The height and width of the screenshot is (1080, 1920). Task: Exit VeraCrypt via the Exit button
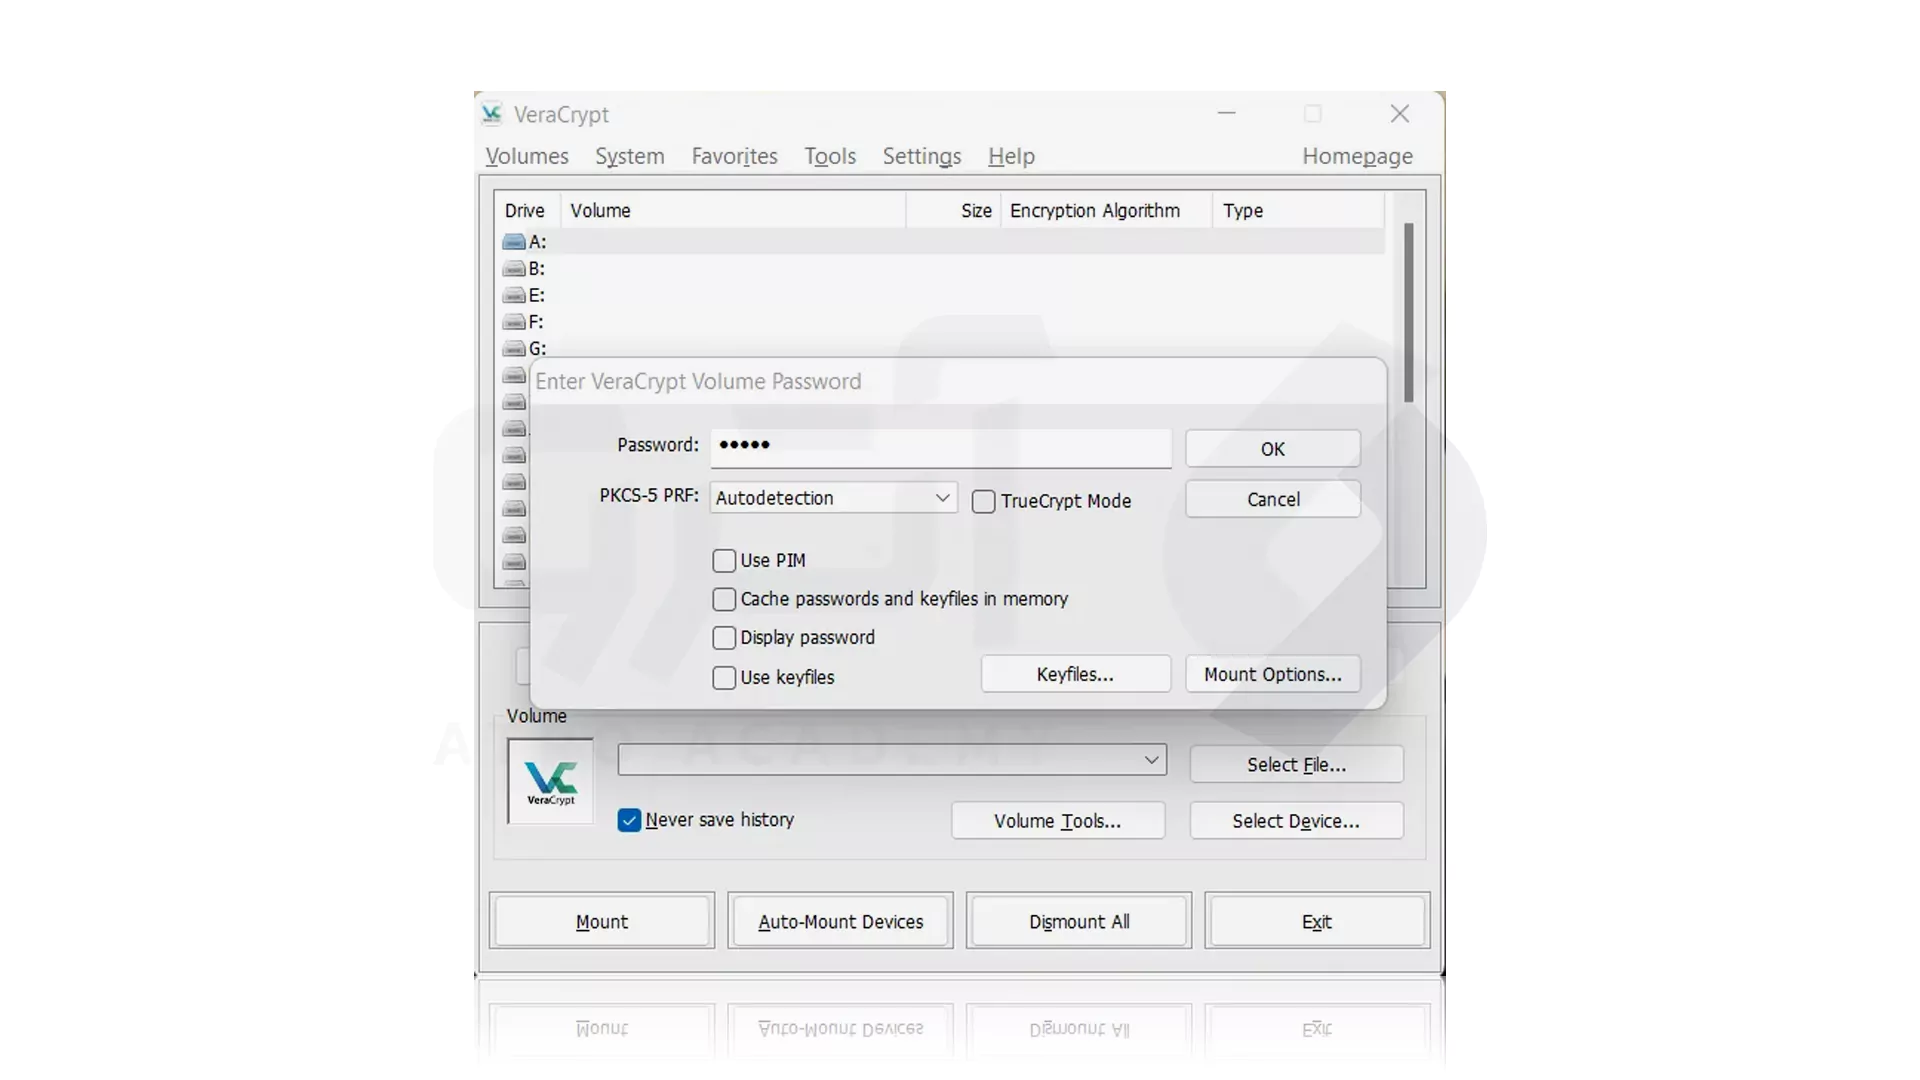coord(1317,921)
